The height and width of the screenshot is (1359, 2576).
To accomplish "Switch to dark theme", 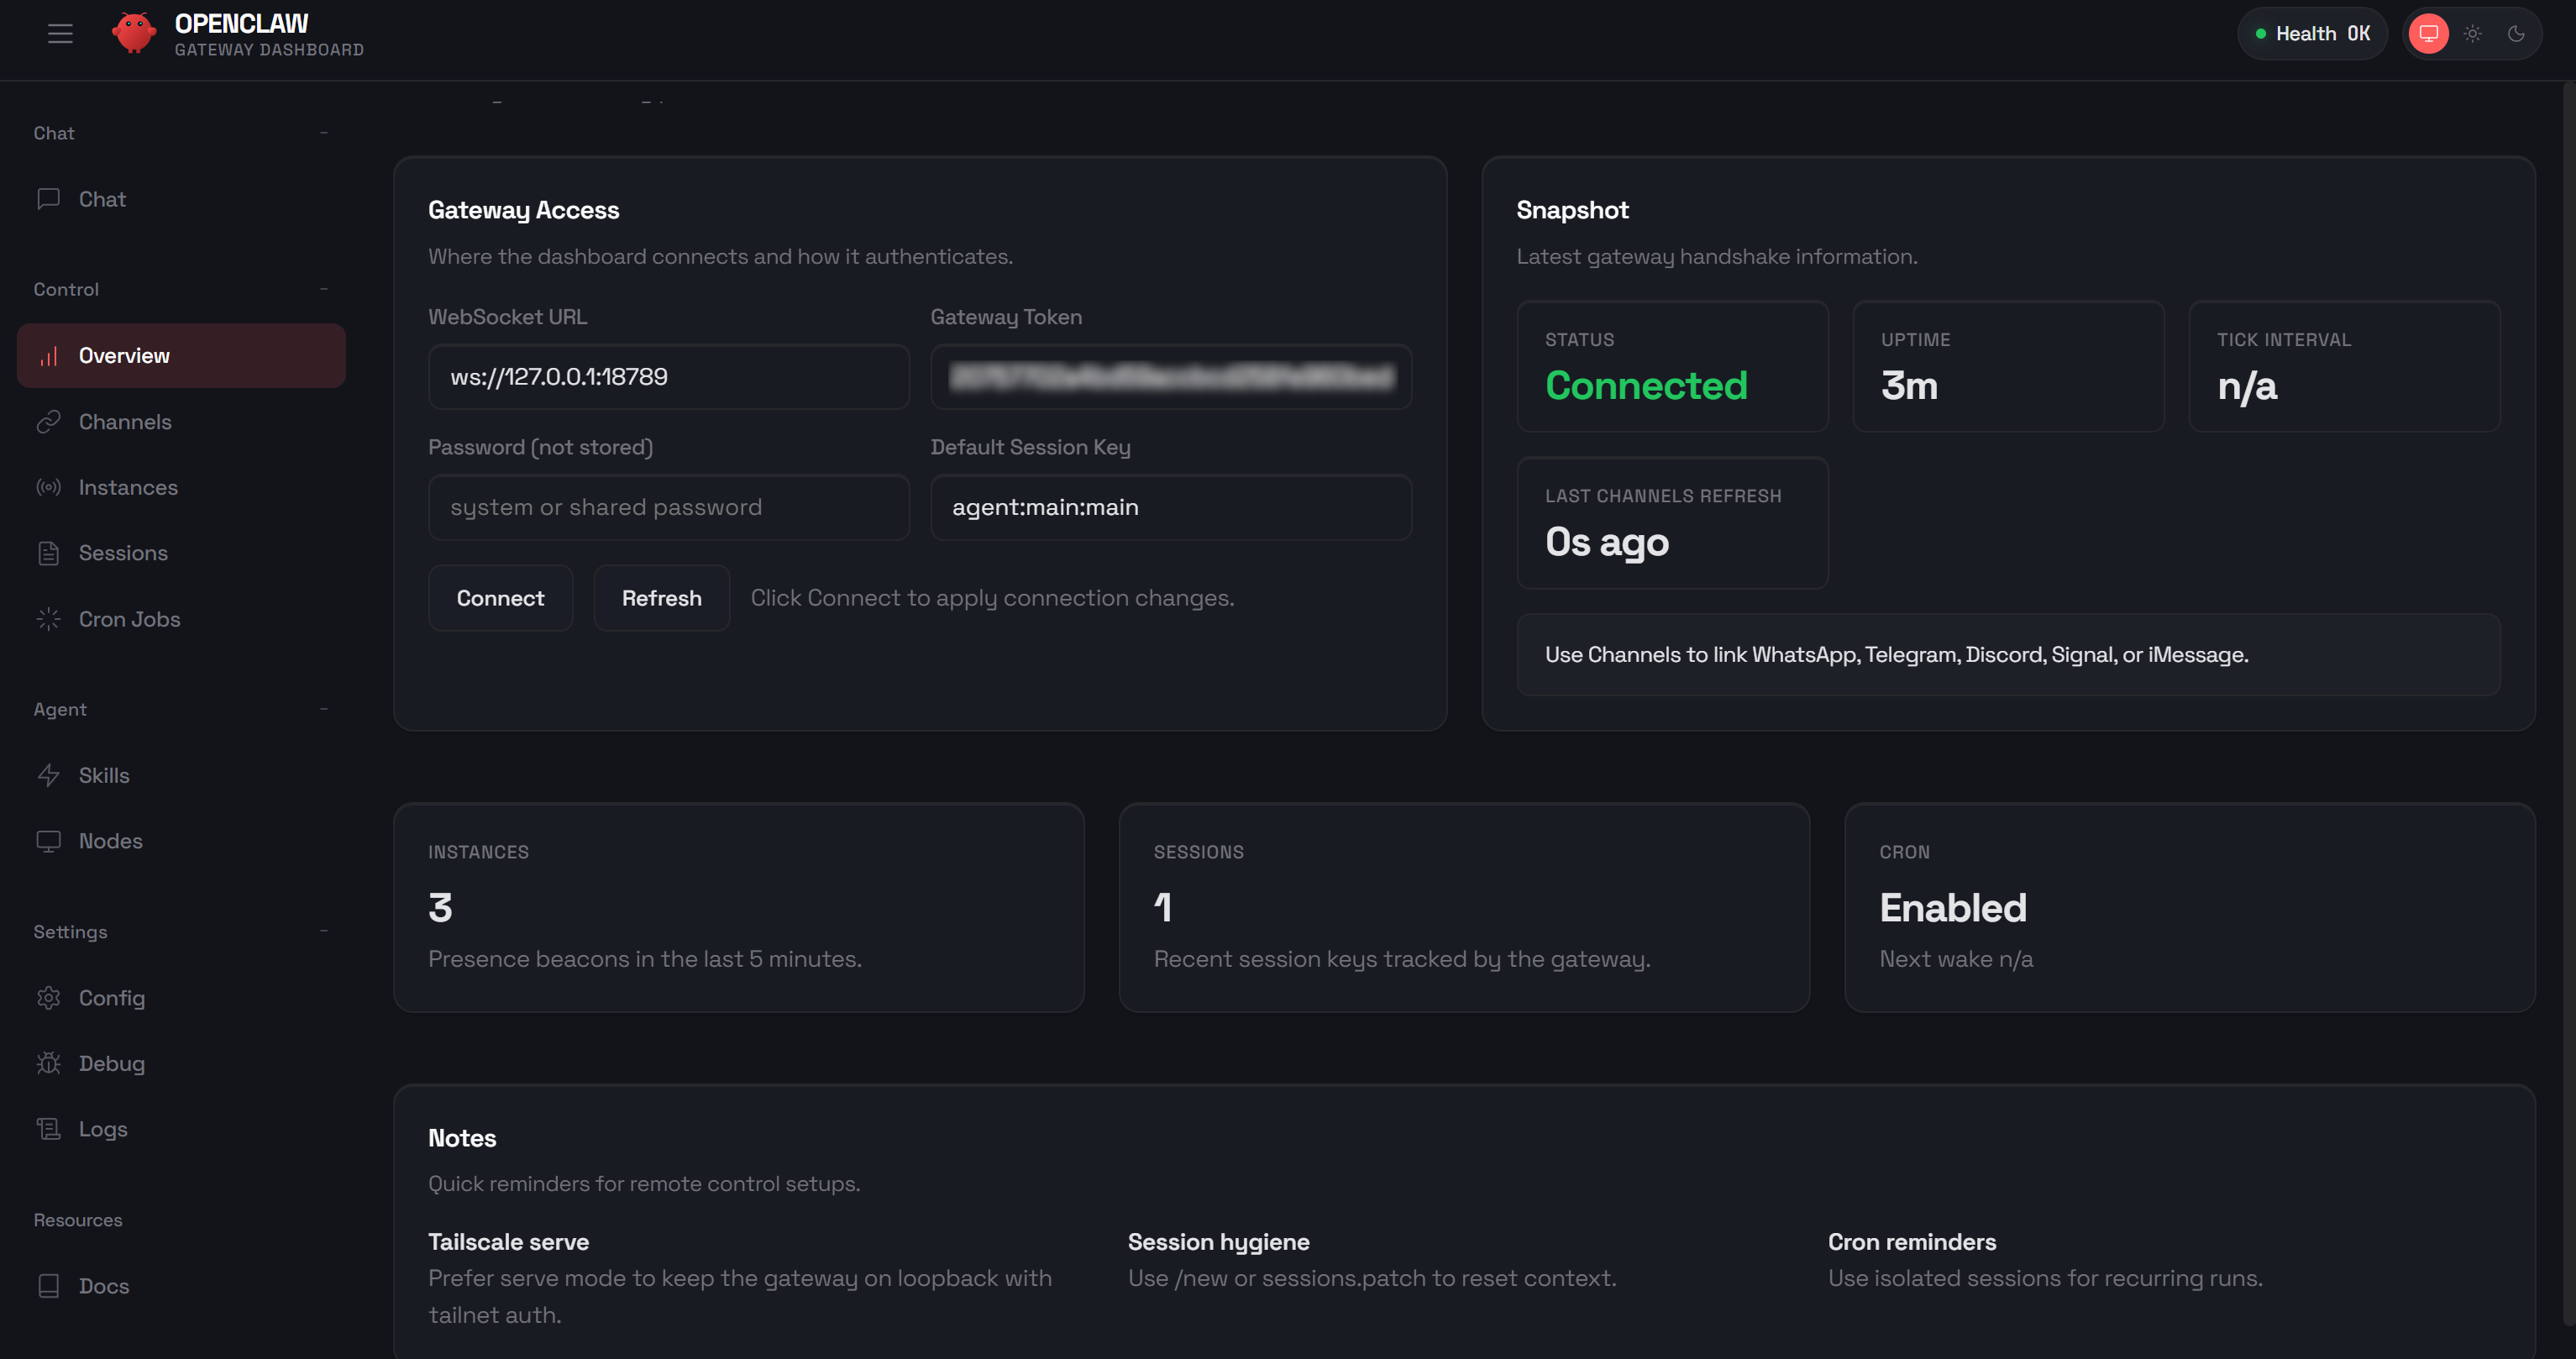I will coord(2516,33).
